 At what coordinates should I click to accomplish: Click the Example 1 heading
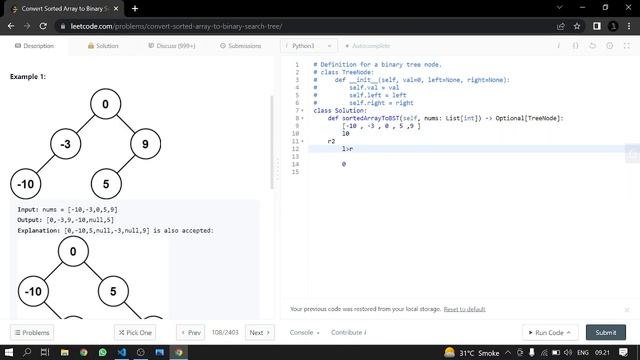coord(28,77)
